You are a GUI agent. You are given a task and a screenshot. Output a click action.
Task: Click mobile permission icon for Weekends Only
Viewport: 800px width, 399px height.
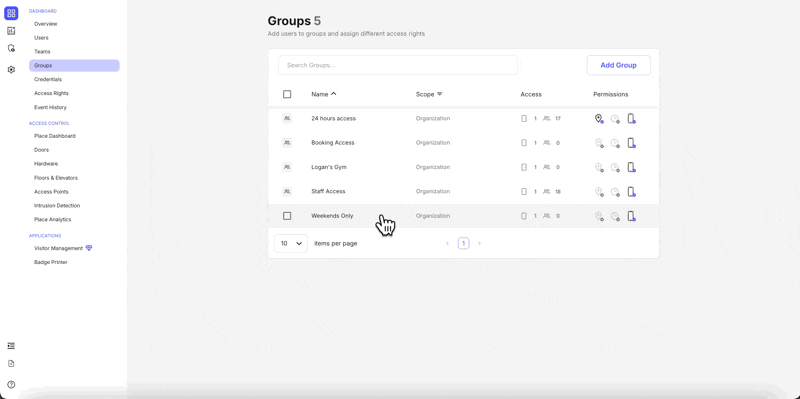coord(631,216)
